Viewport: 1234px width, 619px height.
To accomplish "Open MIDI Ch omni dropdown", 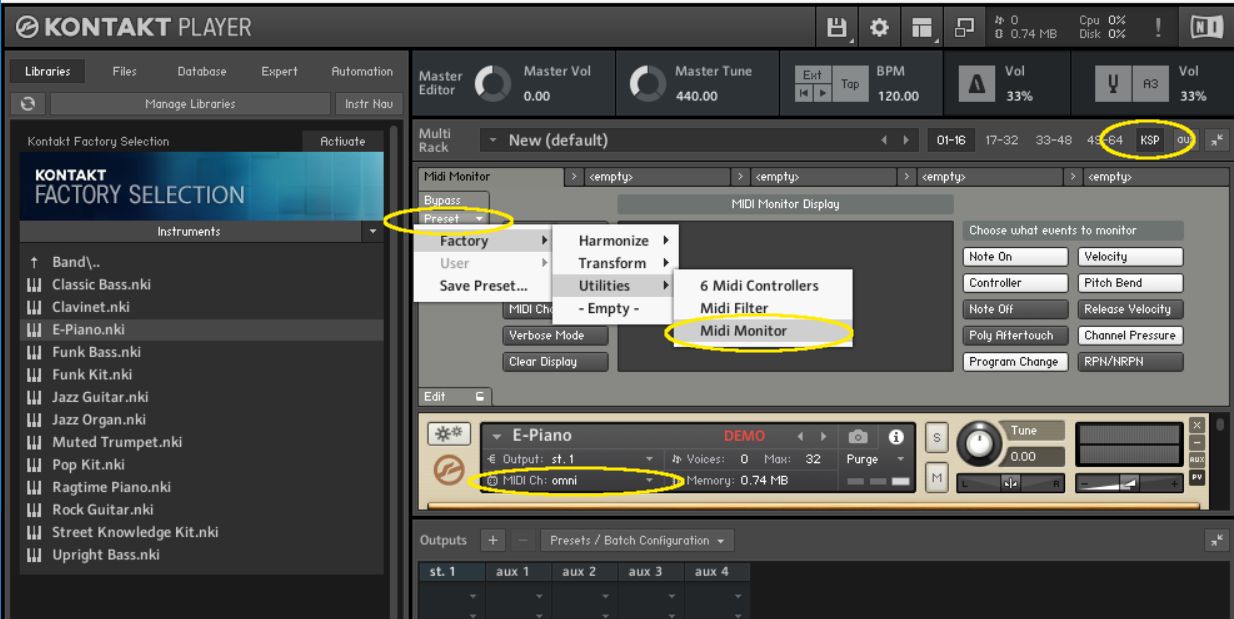I will coord(570,481).
